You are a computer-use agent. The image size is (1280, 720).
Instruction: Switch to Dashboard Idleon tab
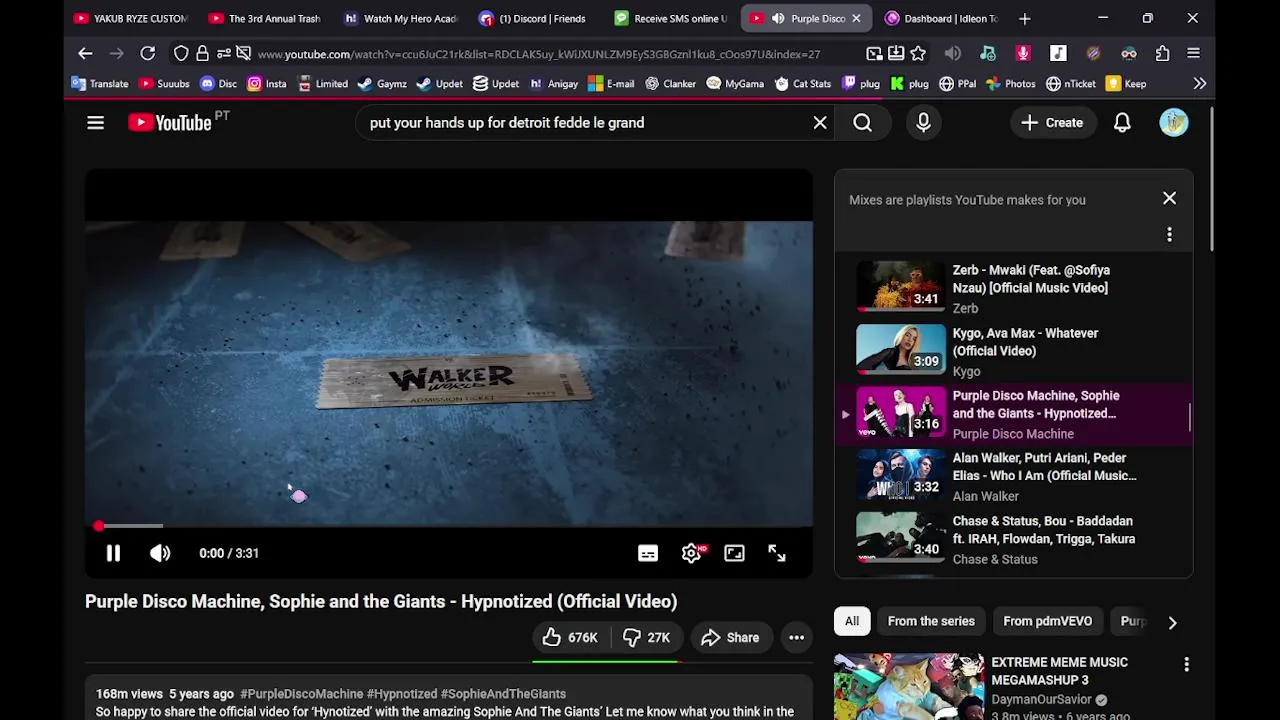pyautogui.click(x=942, y=18)
